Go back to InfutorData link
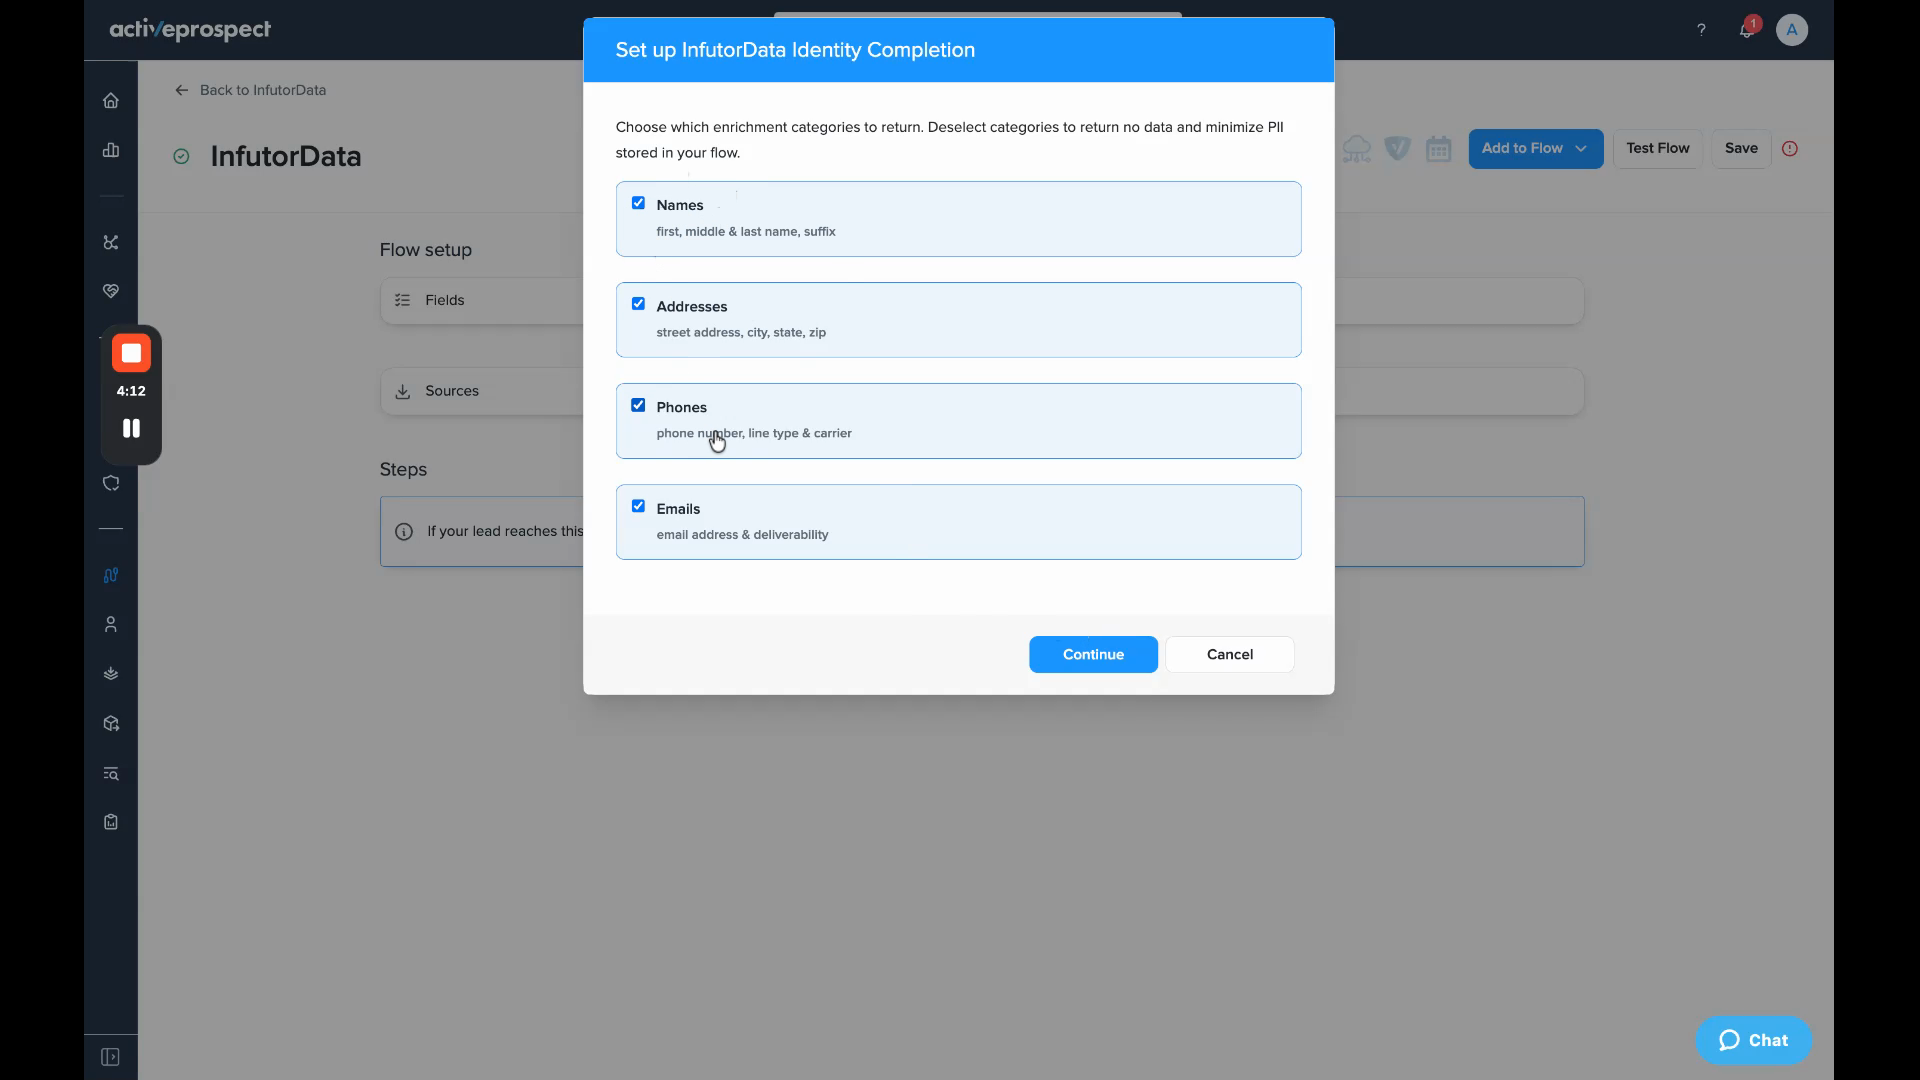 coord(250,90)
